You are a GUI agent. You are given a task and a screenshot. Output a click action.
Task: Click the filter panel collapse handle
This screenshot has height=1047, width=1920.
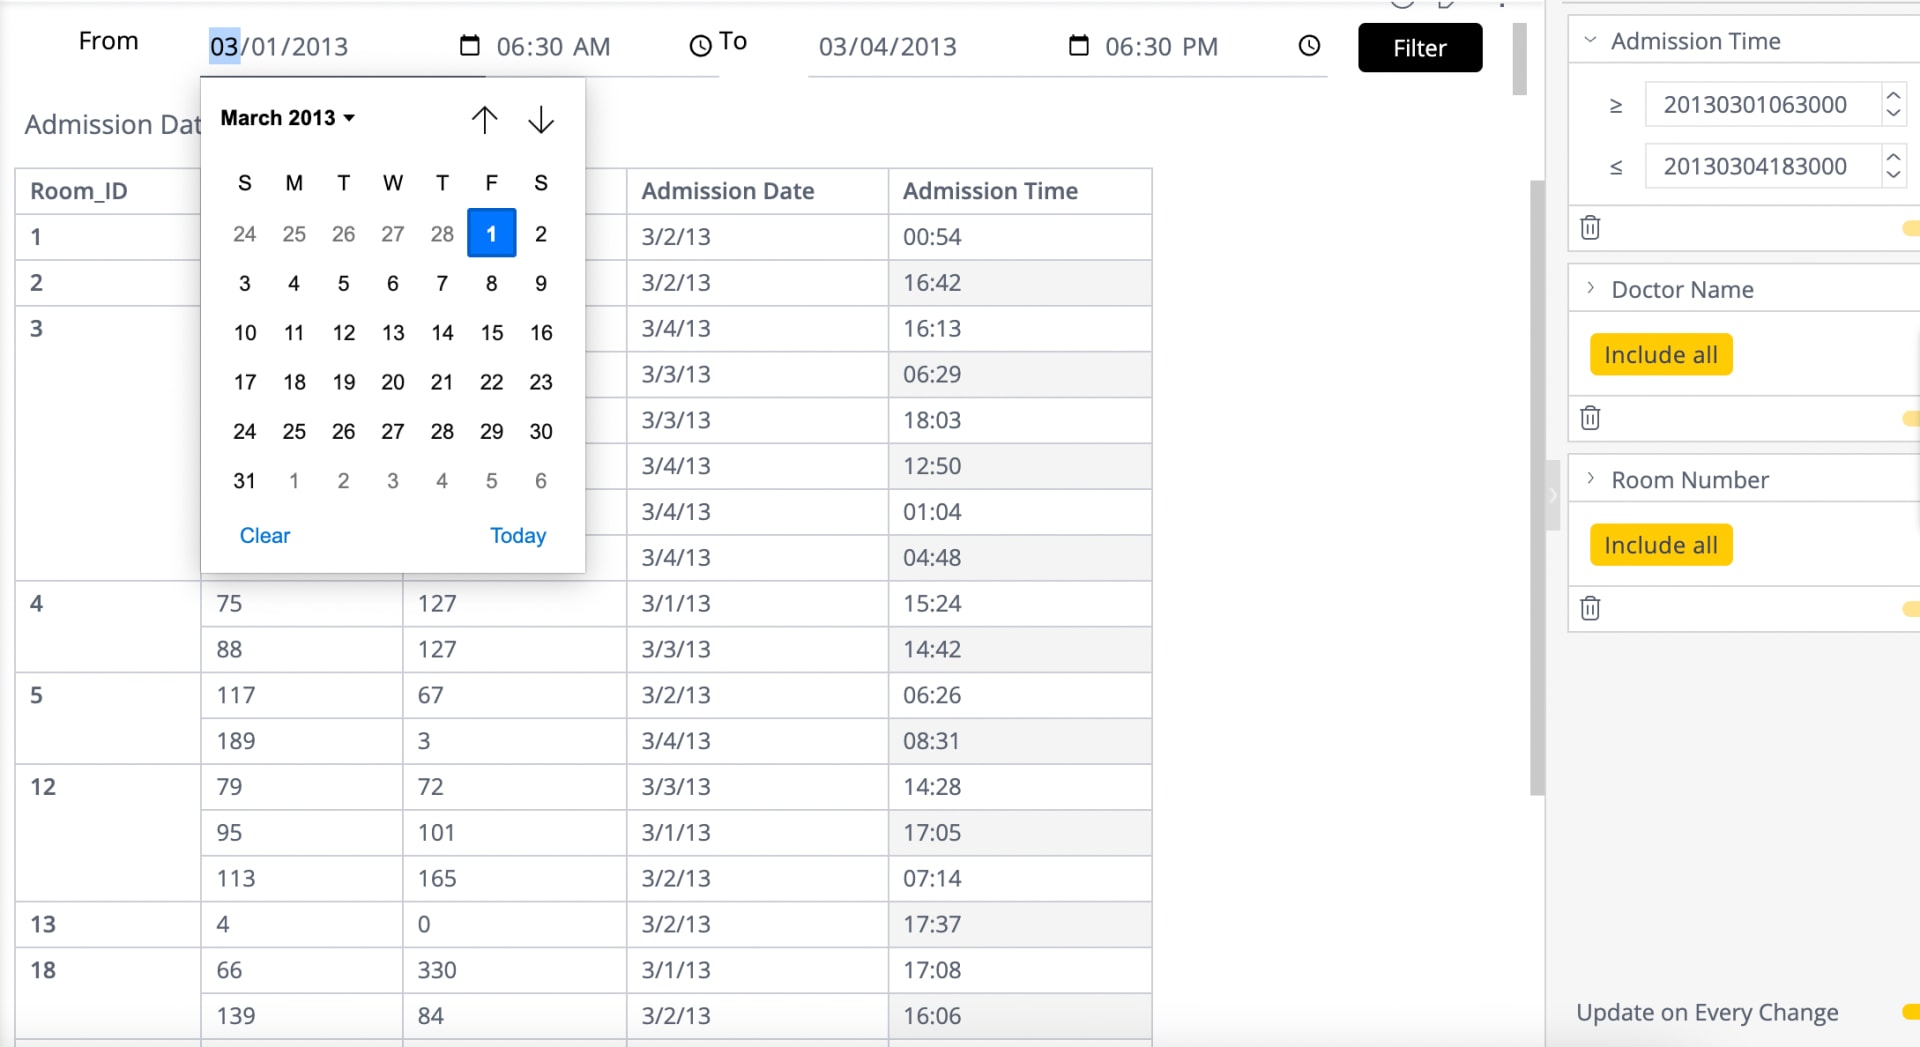point(1552,495)
